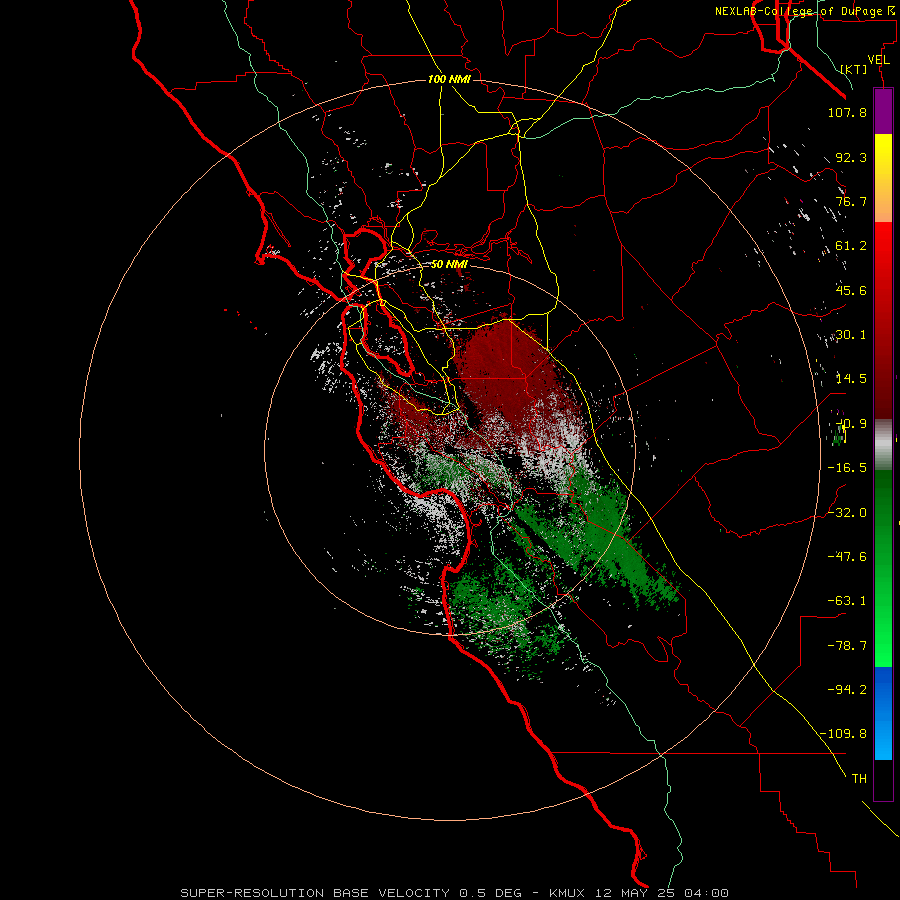Image resolution: width=900 pixels, height=900 pixels.
Task: Click the -63.1 velocity scale value
Action: click(847, 601)
